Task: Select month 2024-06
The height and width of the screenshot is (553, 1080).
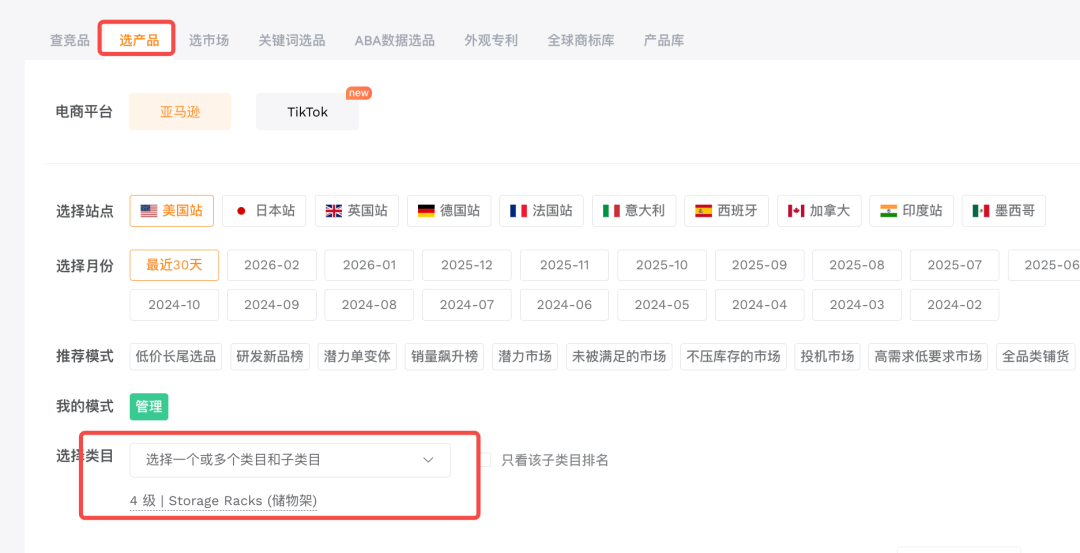Action: (x=565, y=305)
